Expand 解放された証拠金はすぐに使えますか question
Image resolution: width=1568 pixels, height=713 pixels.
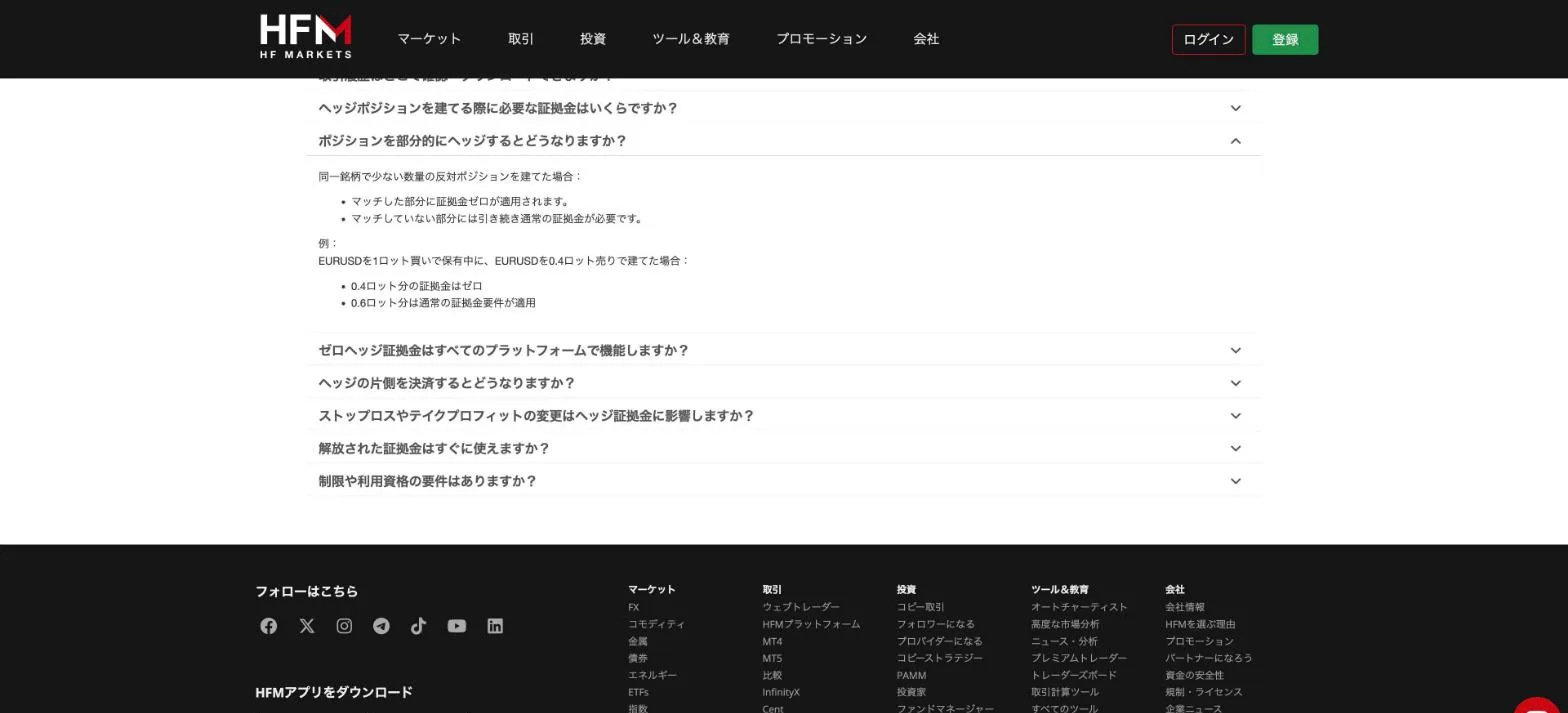(783, 449)
